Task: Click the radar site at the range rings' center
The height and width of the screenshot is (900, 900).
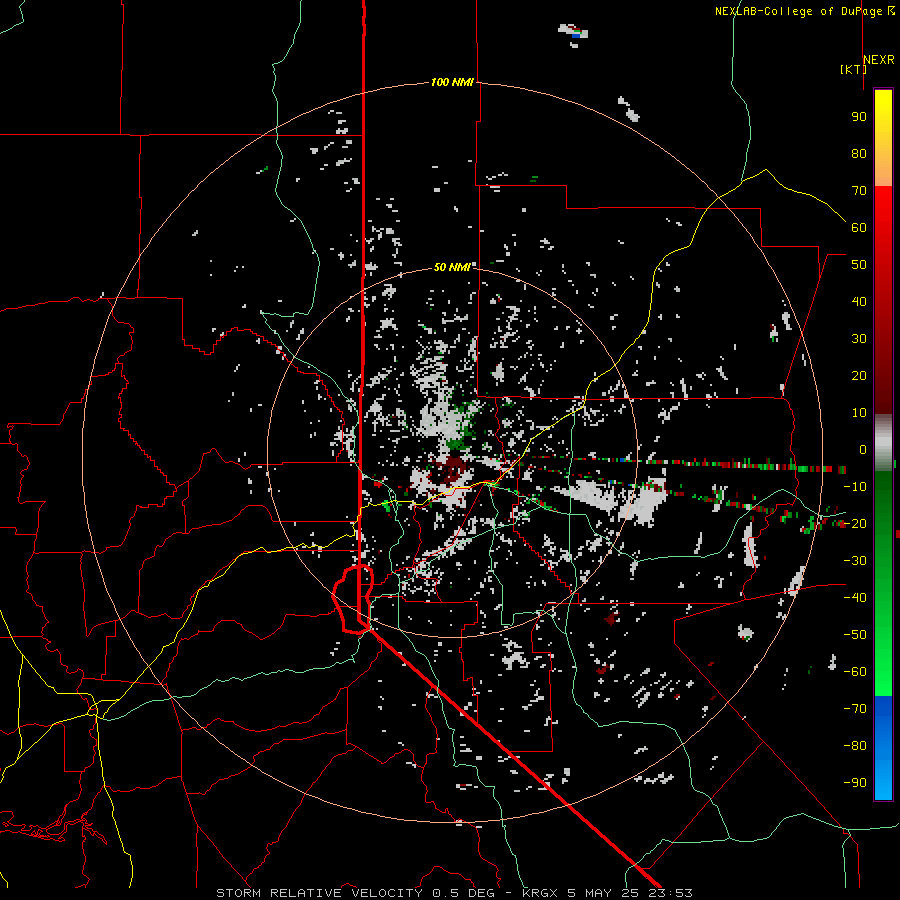Action: [x=453, y=453]
